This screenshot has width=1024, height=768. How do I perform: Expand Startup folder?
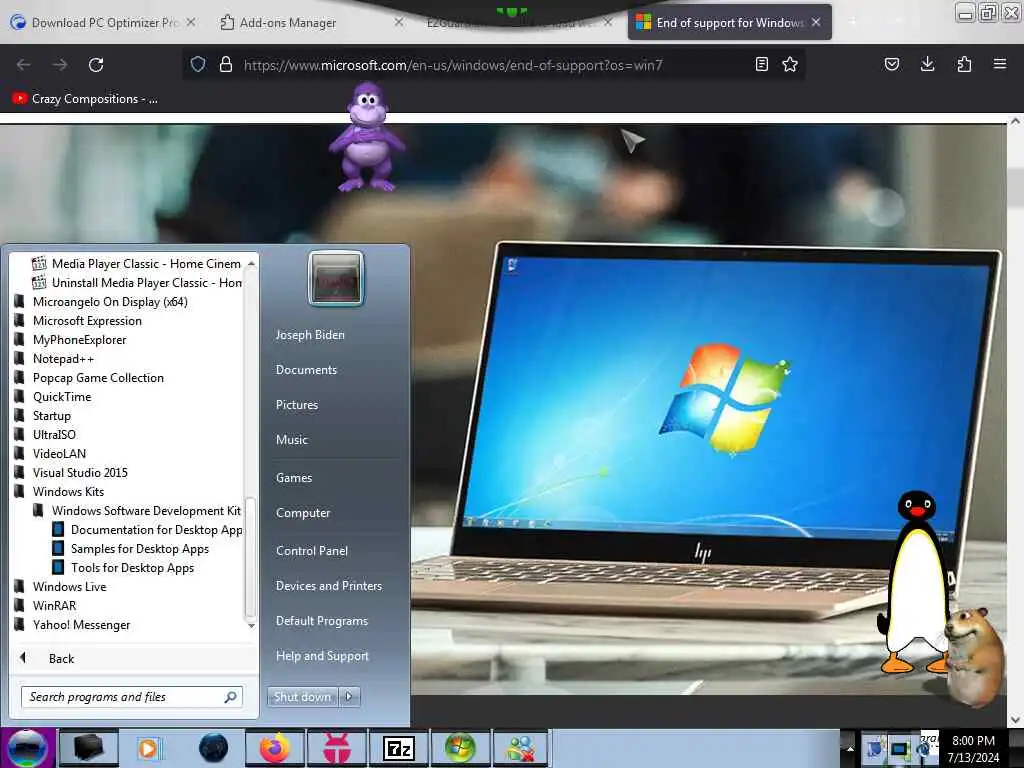coord(42,415)
